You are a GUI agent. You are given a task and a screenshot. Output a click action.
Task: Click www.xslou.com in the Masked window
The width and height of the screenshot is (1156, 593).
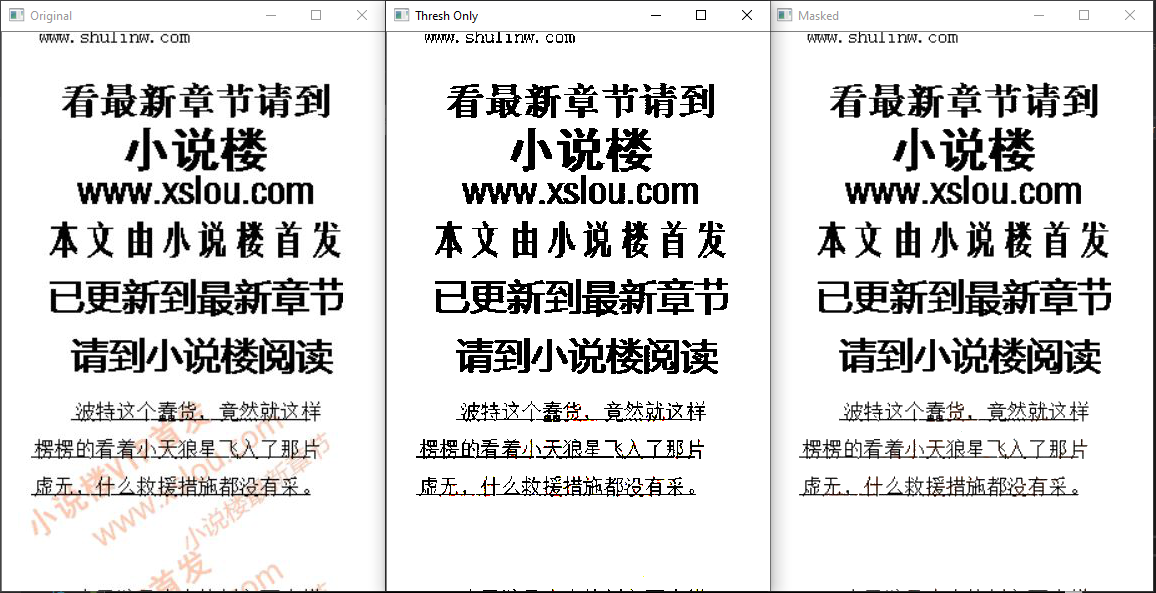click(964, 193)
